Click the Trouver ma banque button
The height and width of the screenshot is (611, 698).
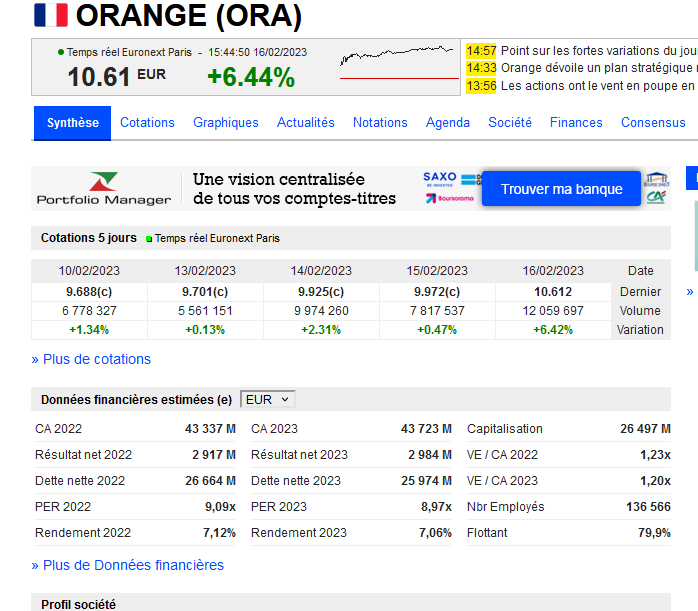point(561,189)
